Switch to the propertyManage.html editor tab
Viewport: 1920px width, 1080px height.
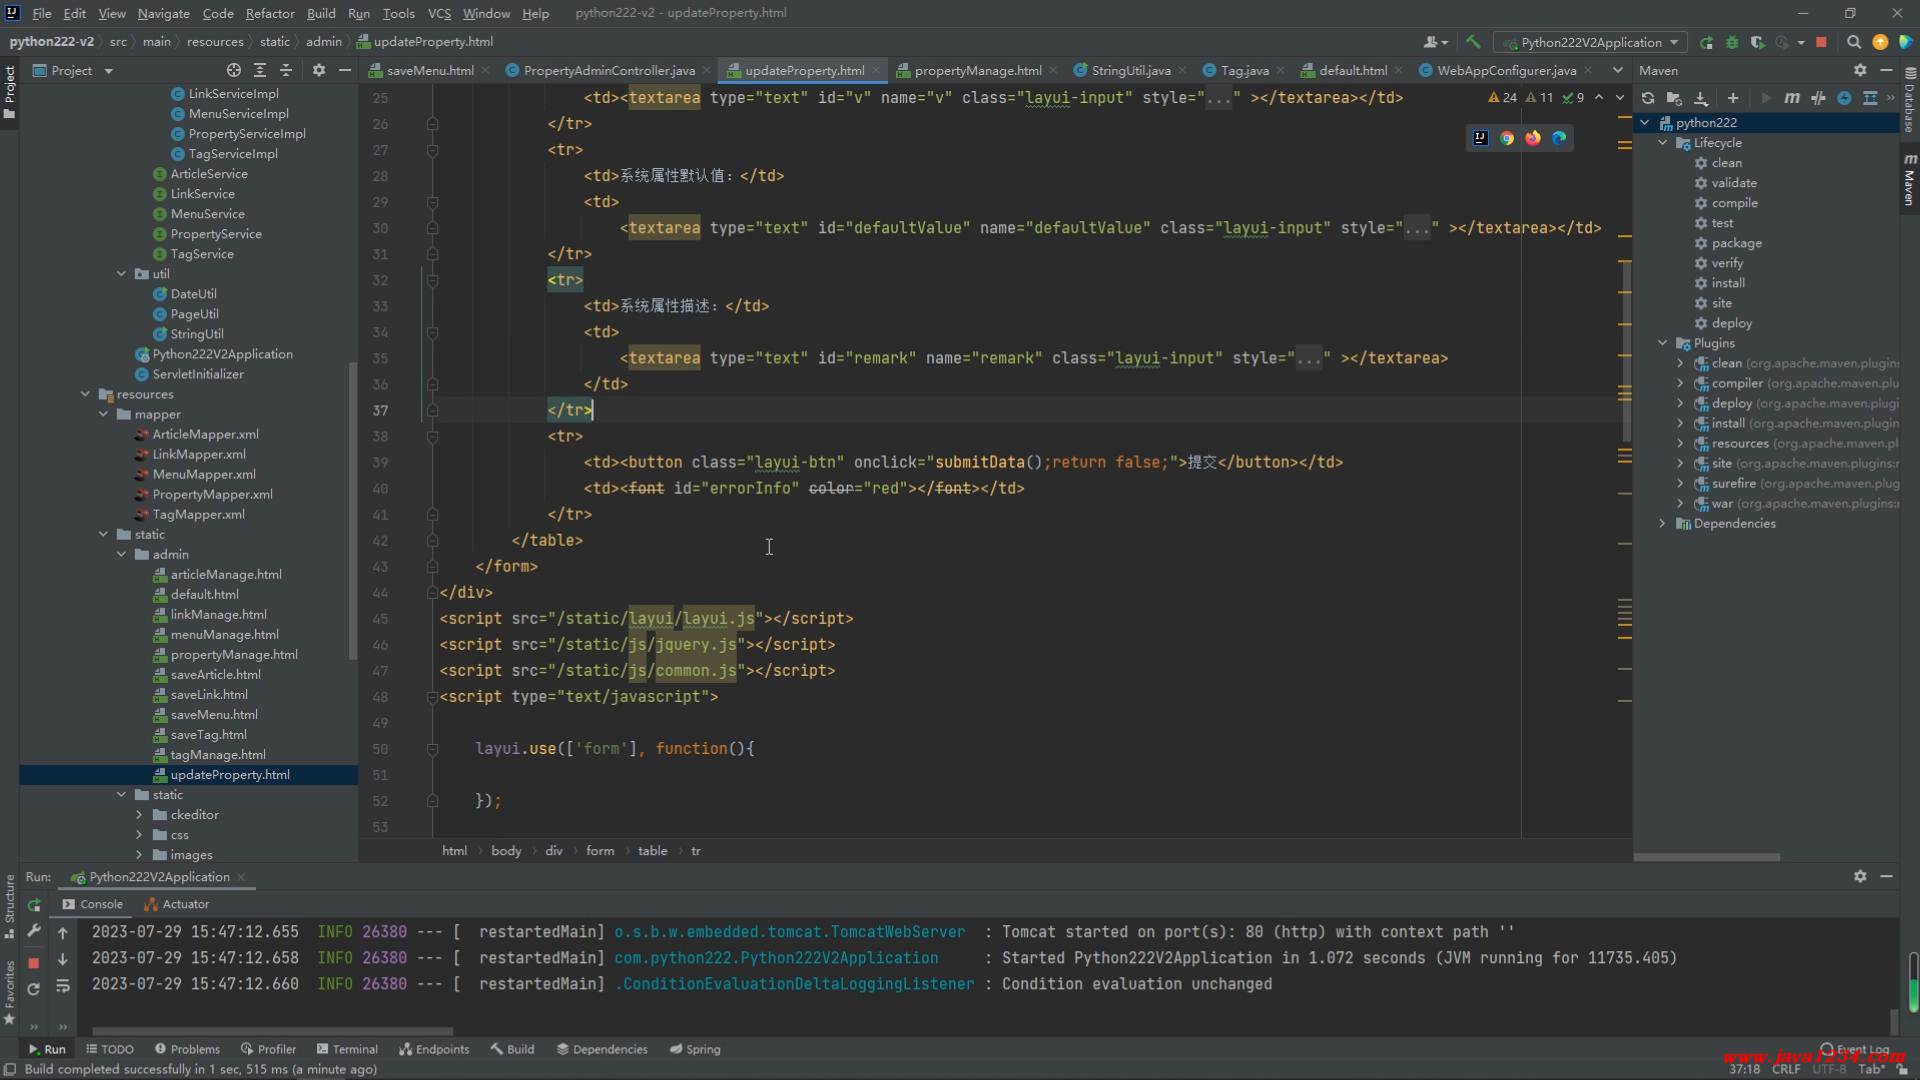[x=977, y=70]
